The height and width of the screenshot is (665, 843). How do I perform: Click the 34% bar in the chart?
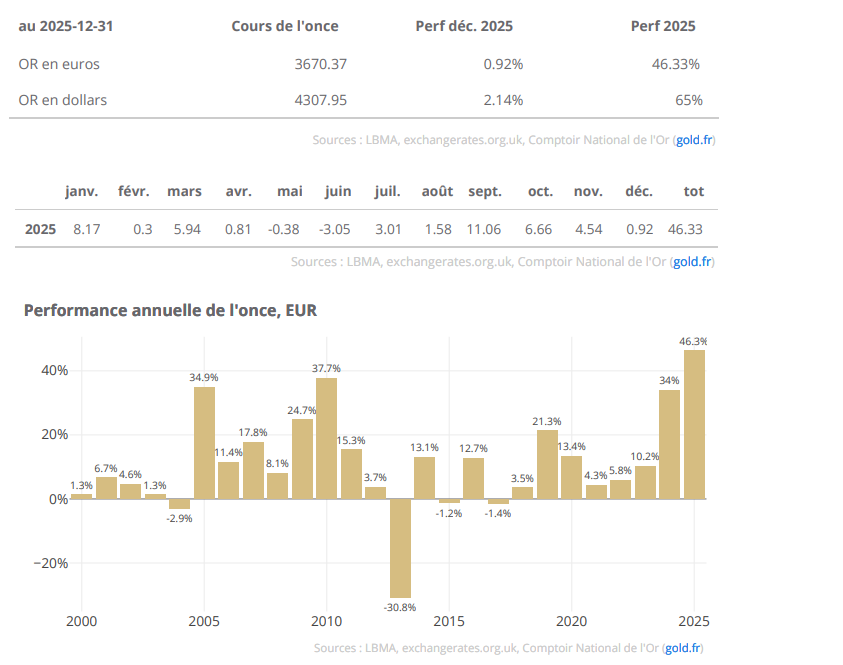point(669,444)
